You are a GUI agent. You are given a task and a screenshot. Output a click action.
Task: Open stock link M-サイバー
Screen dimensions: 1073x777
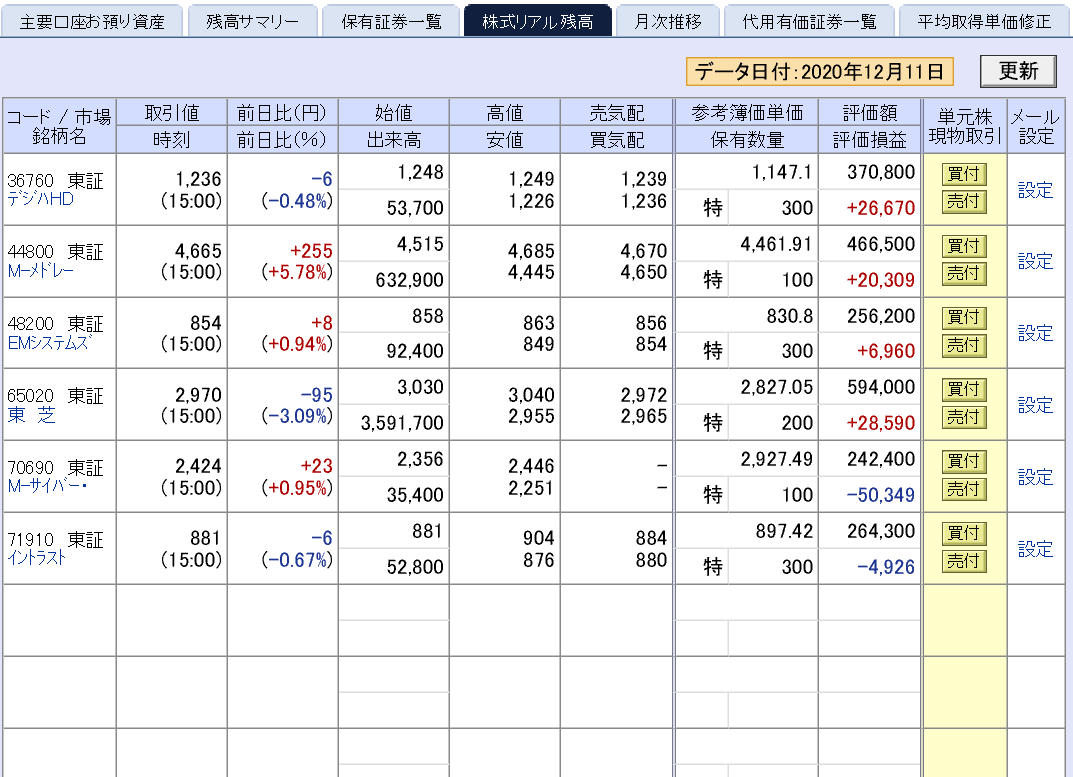tap(47, 487)
